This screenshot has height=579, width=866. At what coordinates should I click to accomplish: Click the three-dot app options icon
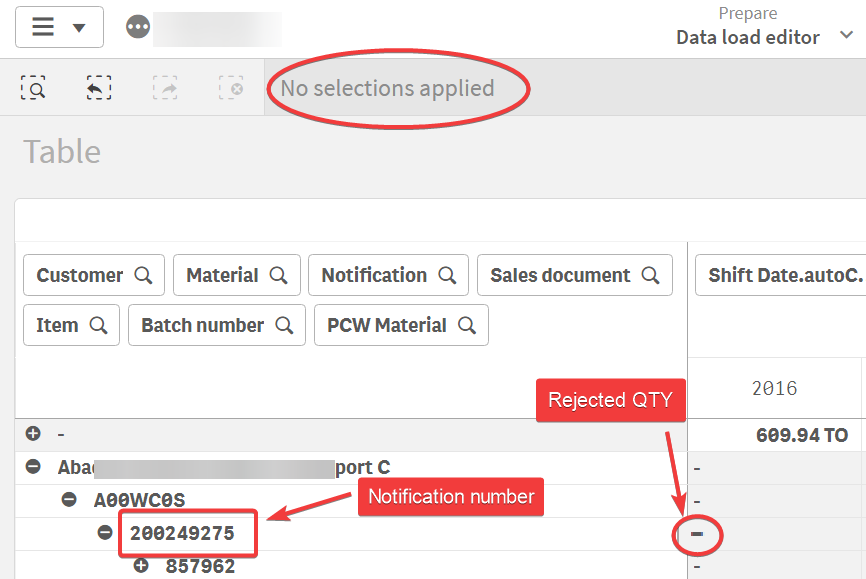pos(138,27)
